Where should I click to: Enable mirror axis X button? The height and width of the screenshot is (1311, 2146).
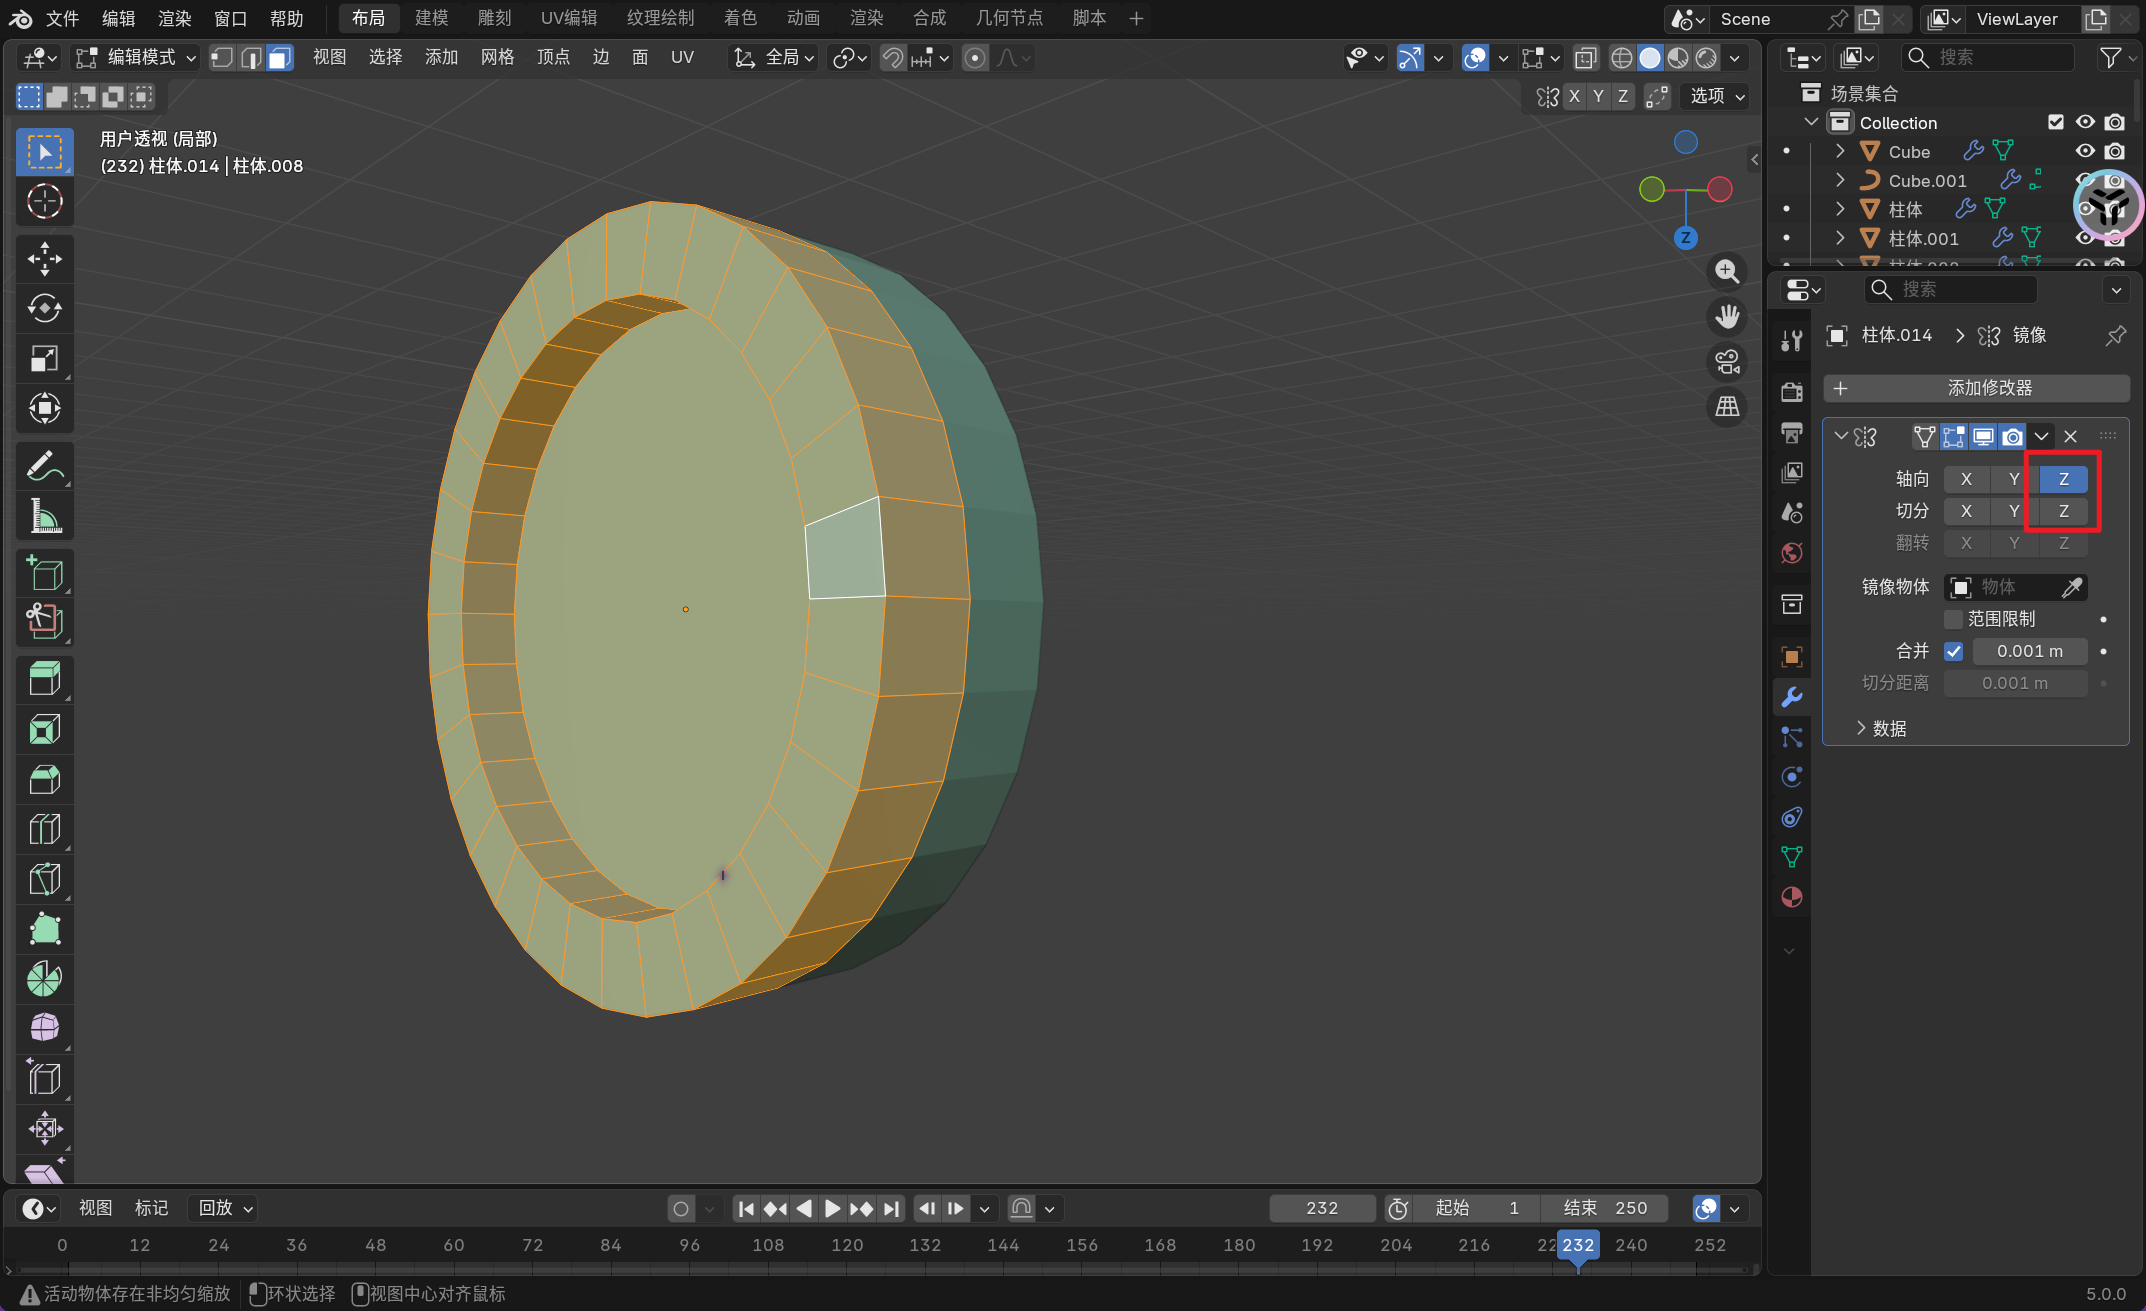[x=1966, y=479]
